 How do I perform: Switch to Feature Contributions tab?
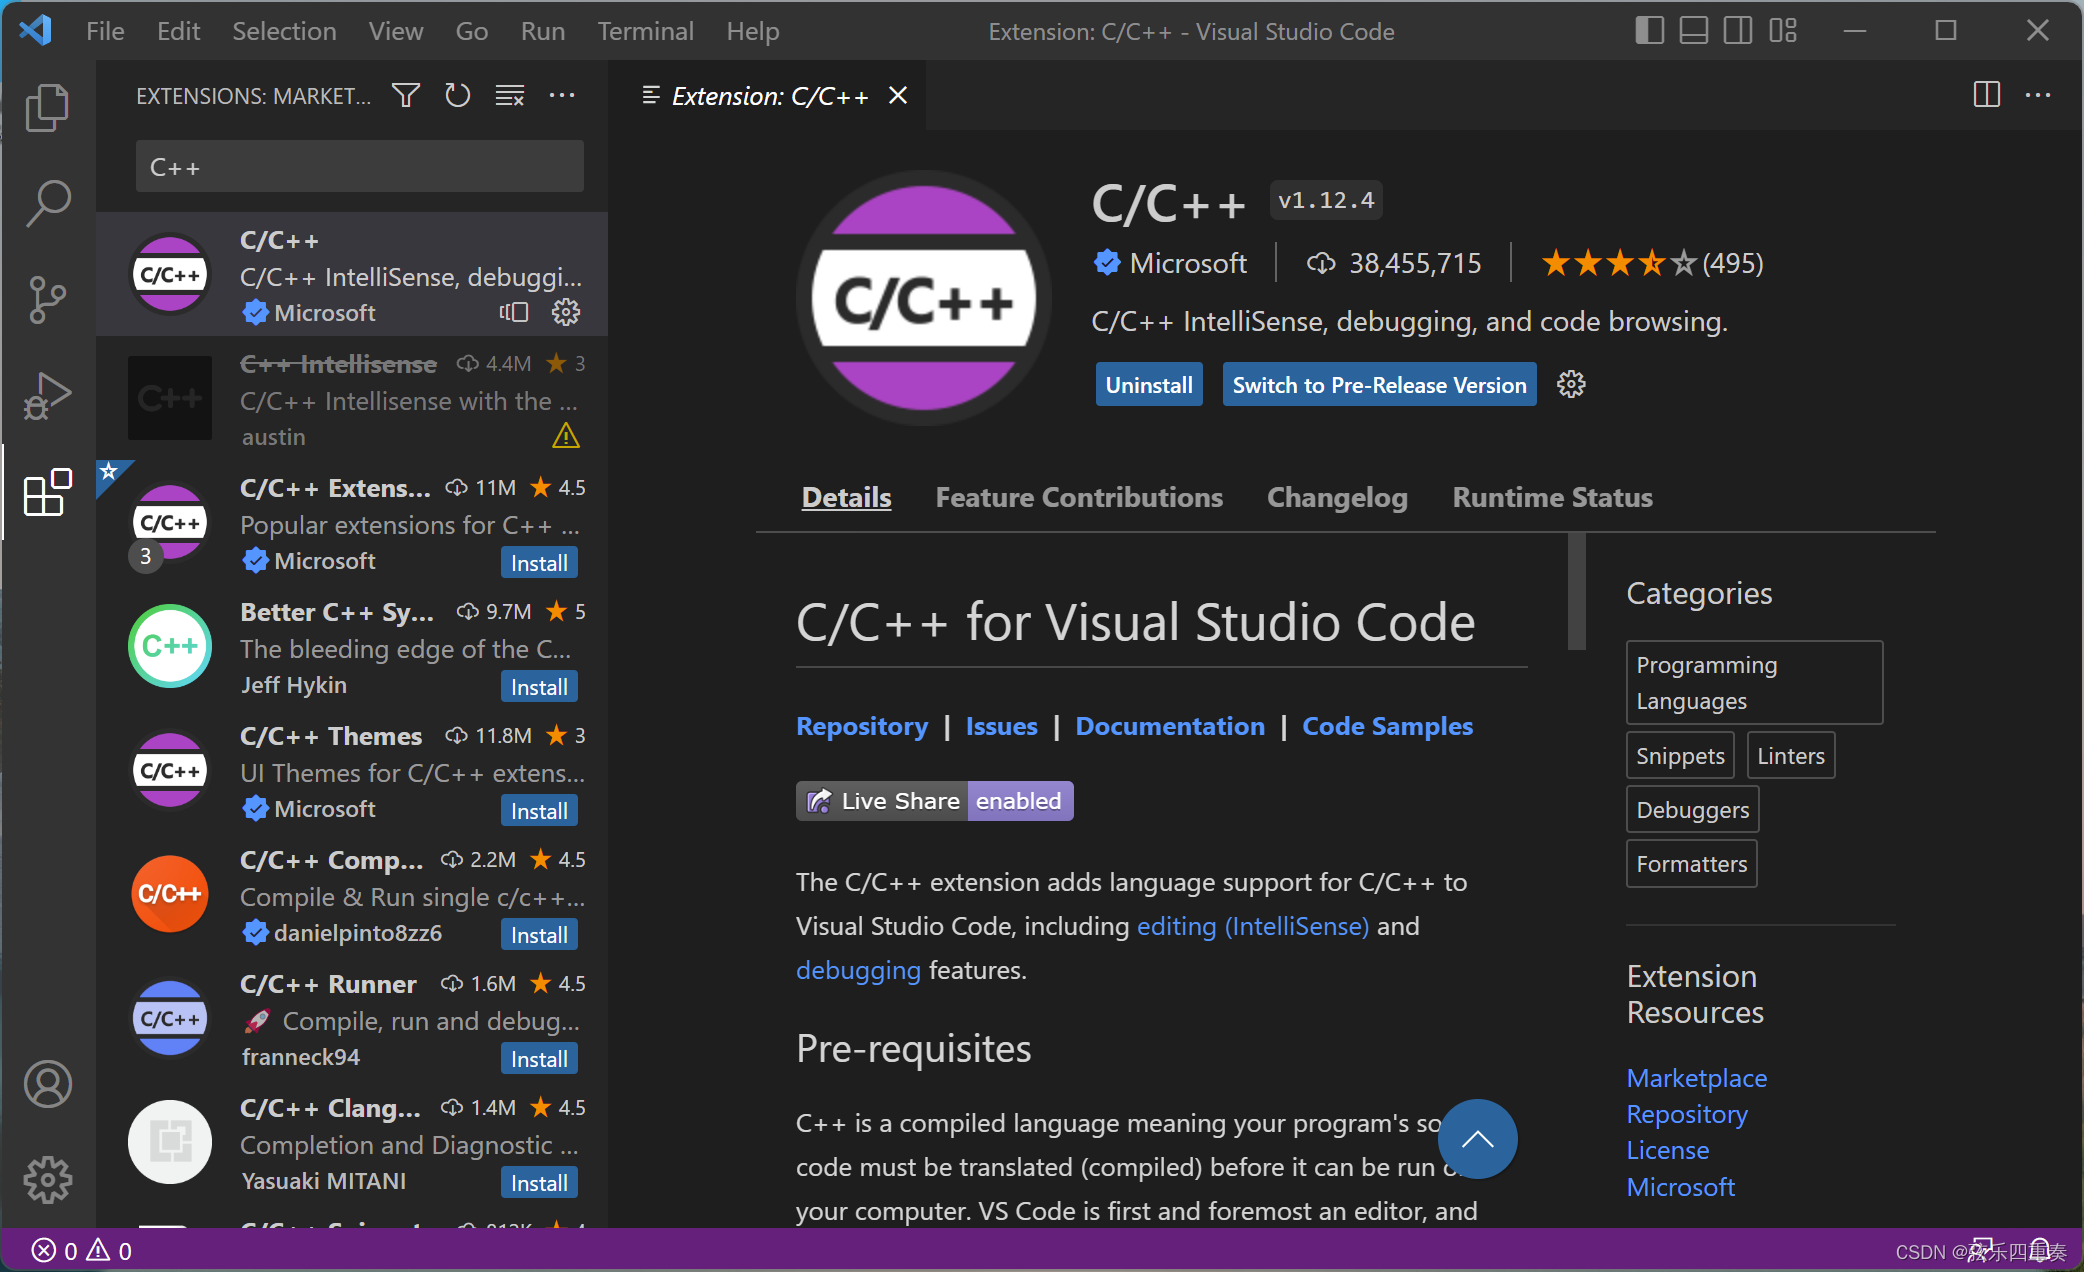(x=1078, y=497)
